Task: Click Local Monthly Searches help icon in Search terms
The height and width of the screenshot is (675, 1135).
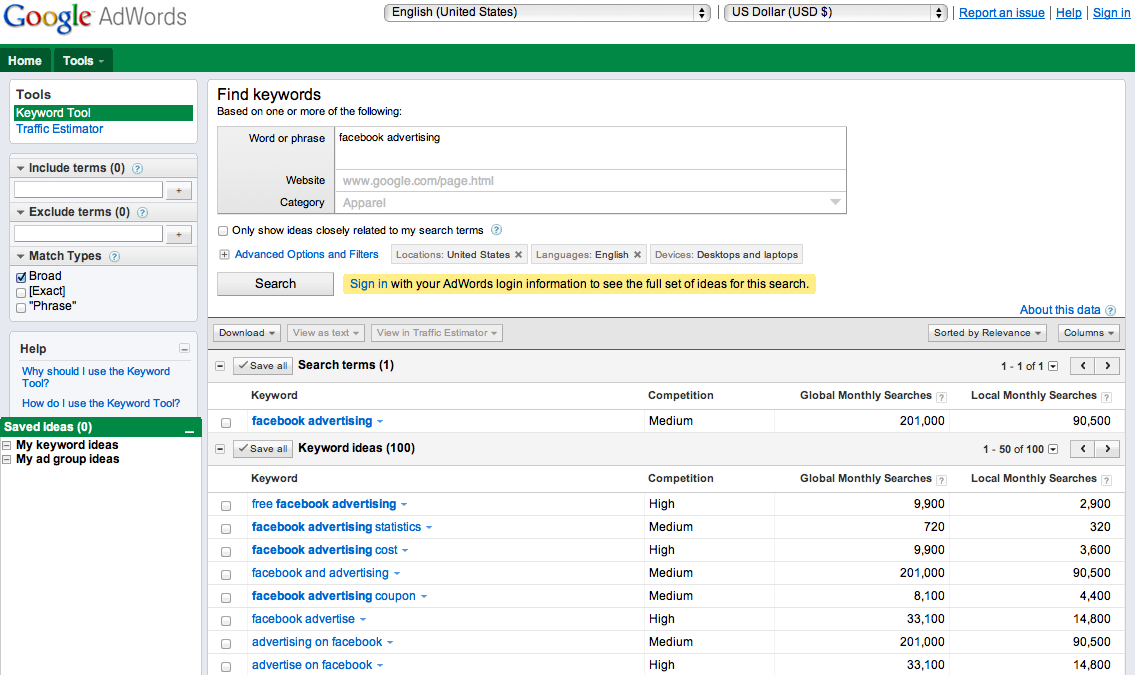Action: (1106, 396)
